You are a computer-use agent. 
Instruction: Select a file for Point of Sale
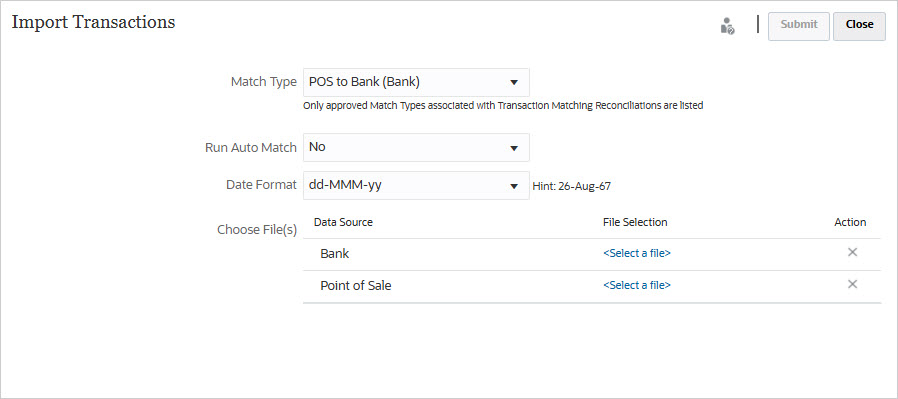click(637, 285)
